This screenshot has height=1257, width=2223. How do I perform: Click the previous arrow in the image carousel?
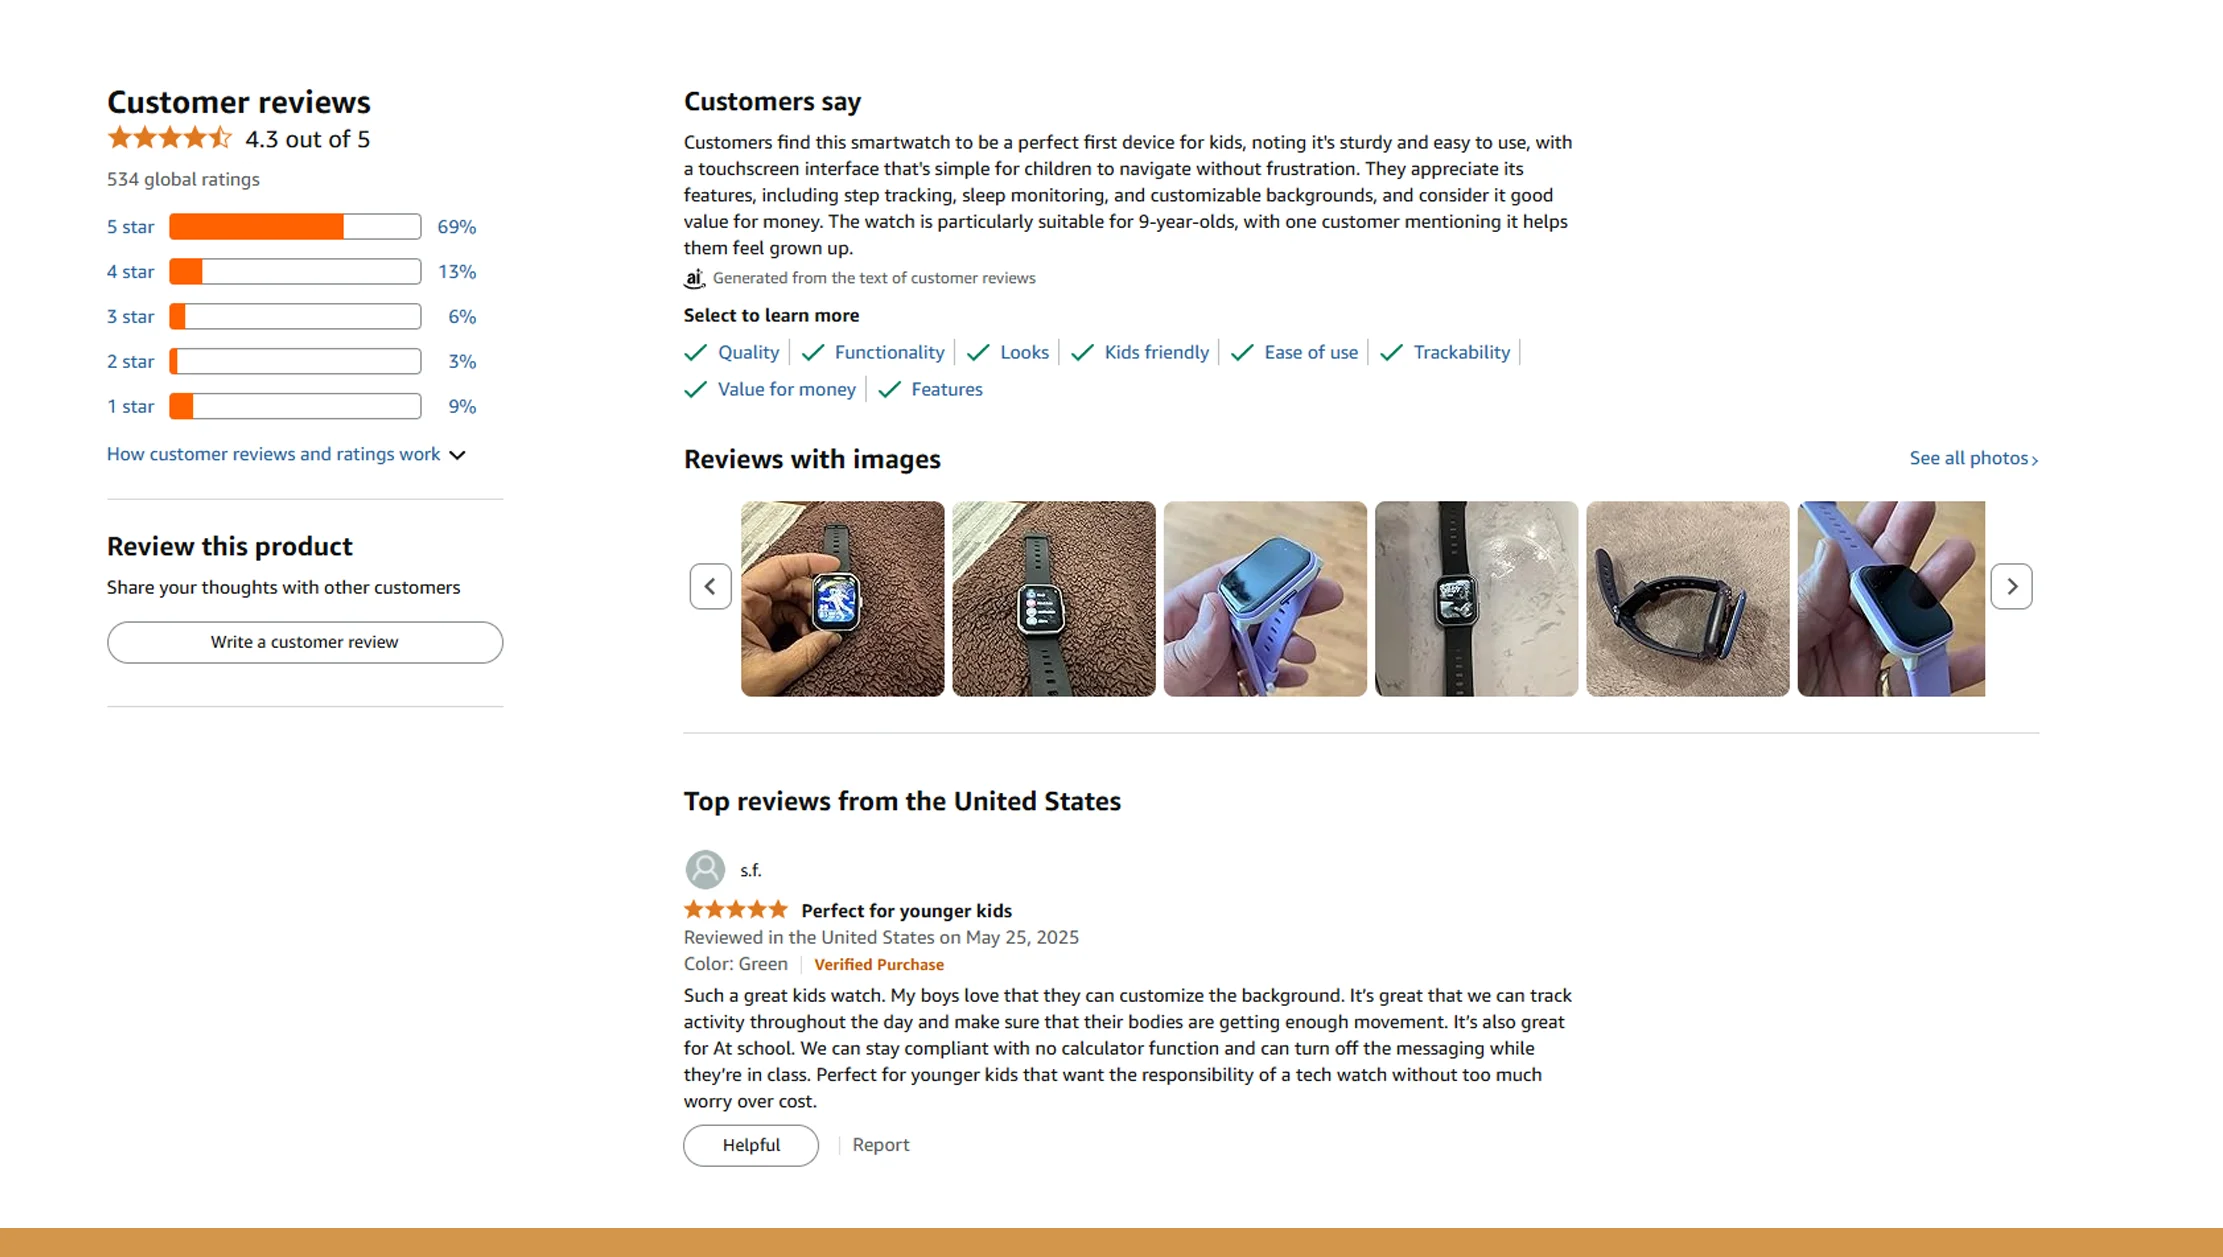click(x=710, y=586)
